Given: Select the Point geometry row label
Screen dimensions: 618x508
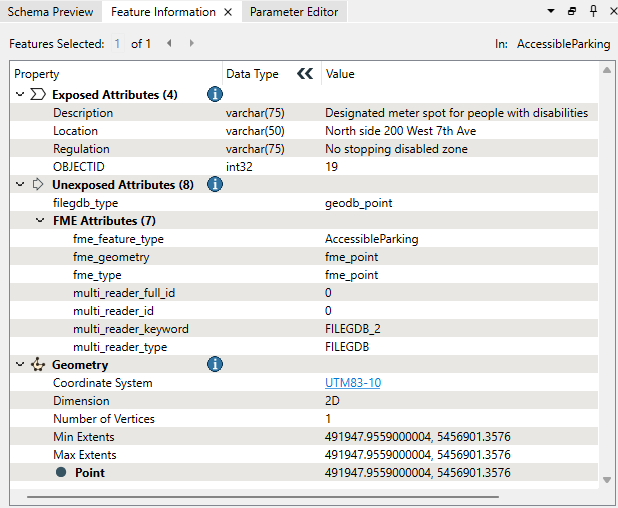Looking at the screenshot, I should click(90, 473).
